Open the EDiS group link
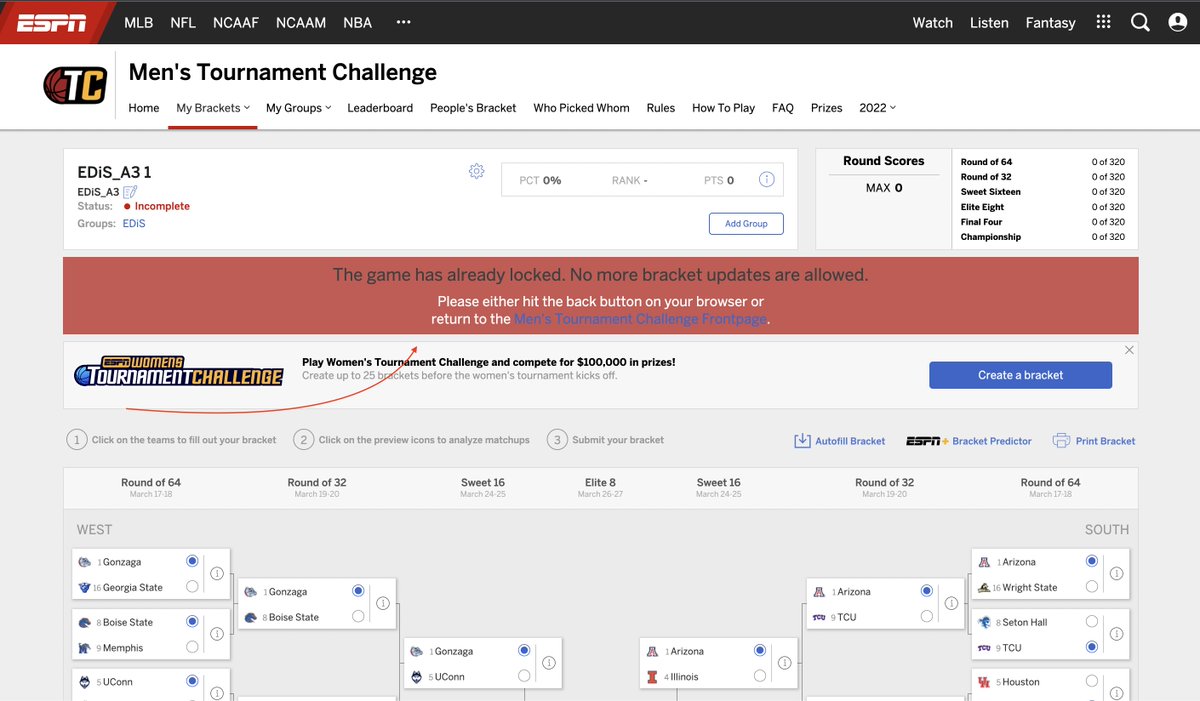 [134, 224]
